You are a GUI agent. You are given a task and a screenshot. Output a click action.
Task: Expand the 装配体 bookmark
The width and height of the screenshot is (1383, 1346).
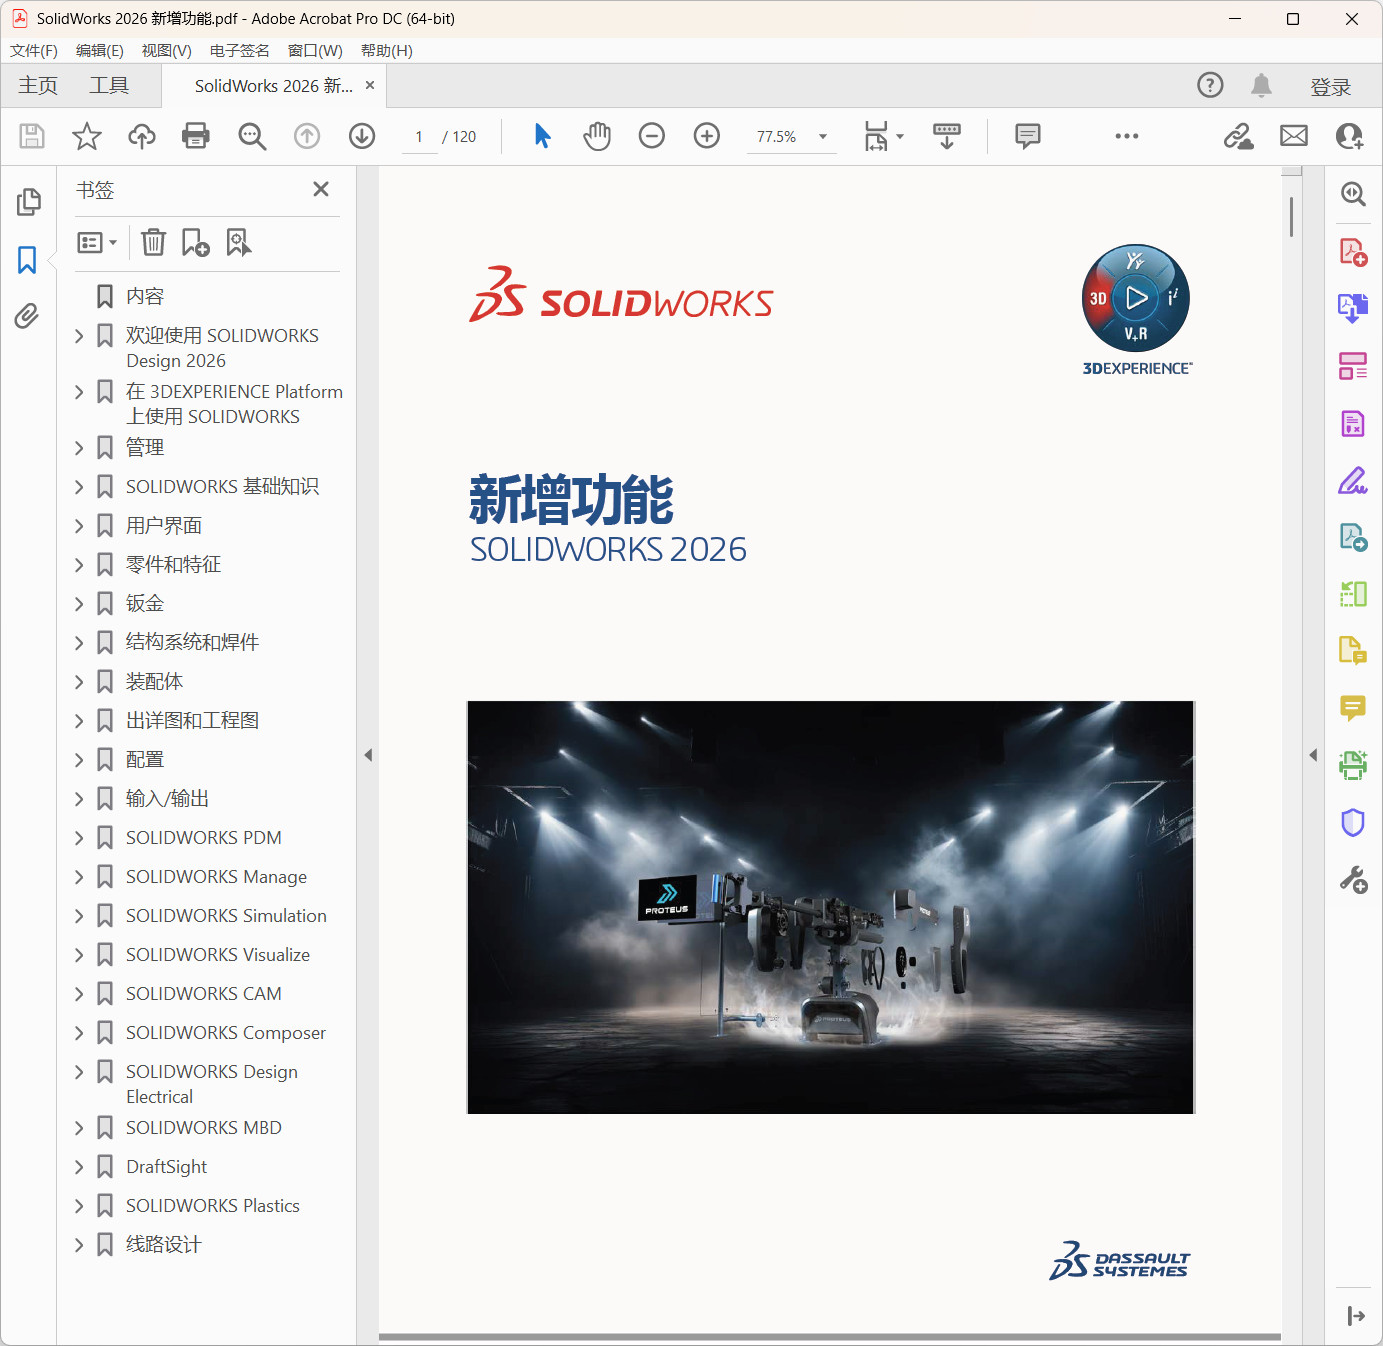point(79,682)
